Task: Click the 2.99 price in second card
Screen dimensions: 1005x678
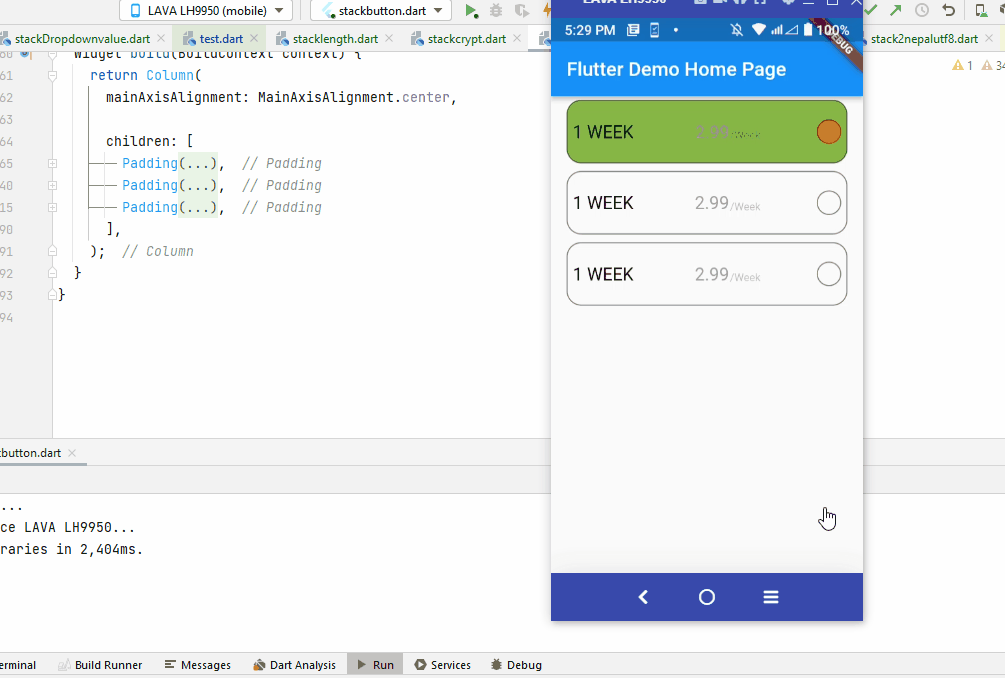Action: click(x=711, y=203)
